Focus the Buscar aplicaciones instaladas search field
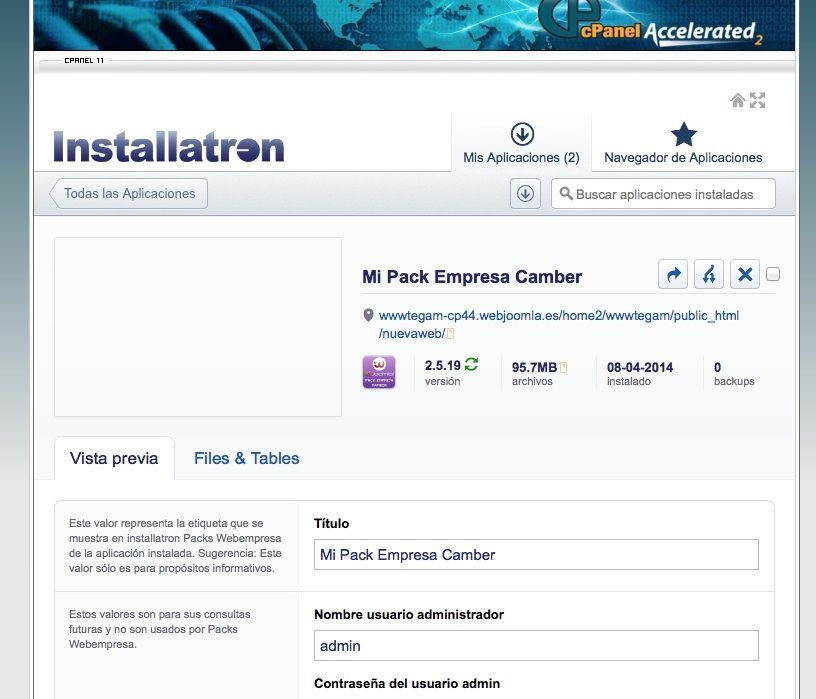Screen dimensions: 816x699 (664, 194)
